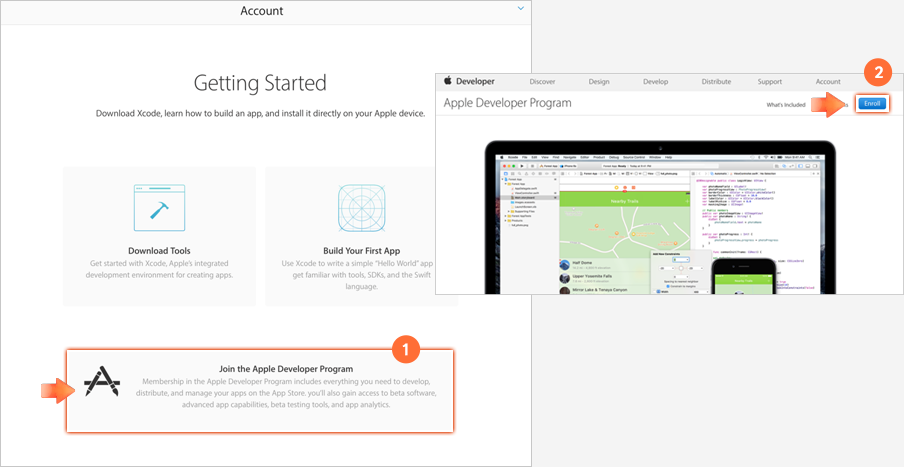Click the MacBook Xcode preview image
Image resolution: width=904 pixels, height=467 pixels.
(x=660, y=217)
